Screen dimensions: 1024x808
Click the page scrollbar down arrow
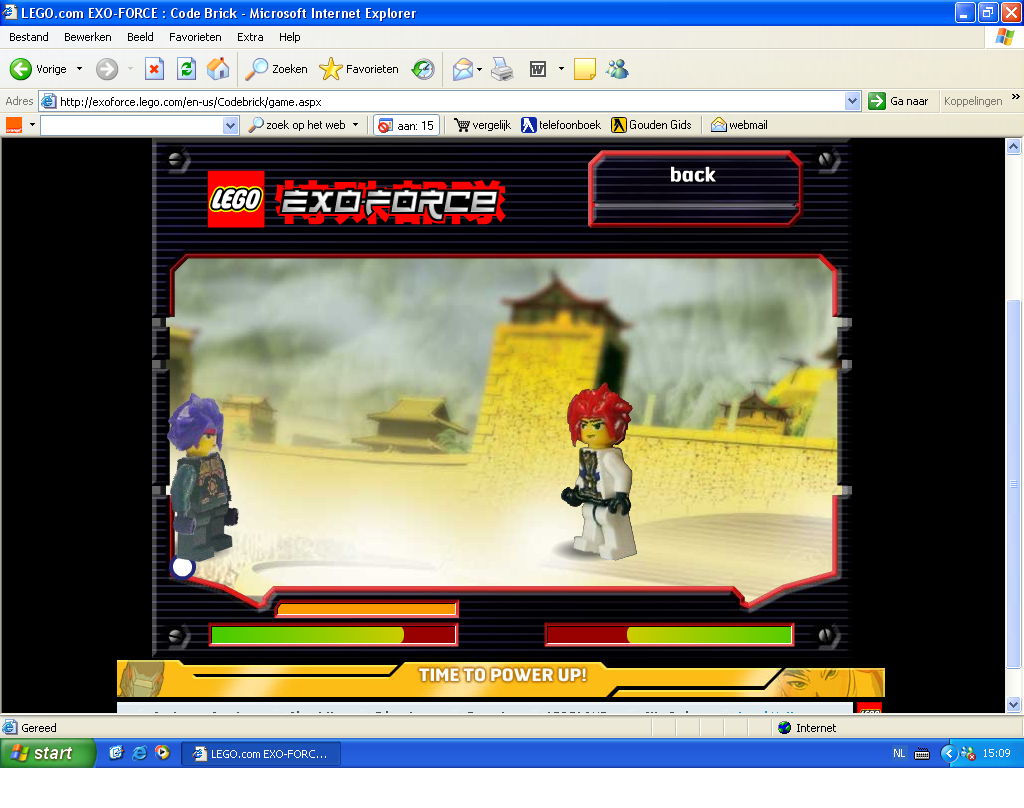[x=1013, y=704]
